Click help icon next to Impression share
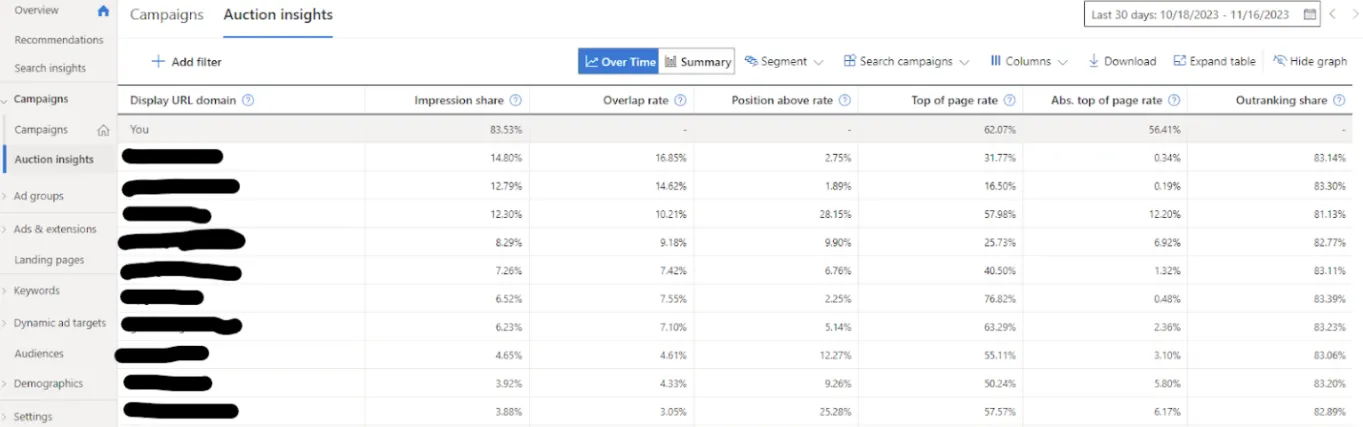 [516, 100]
